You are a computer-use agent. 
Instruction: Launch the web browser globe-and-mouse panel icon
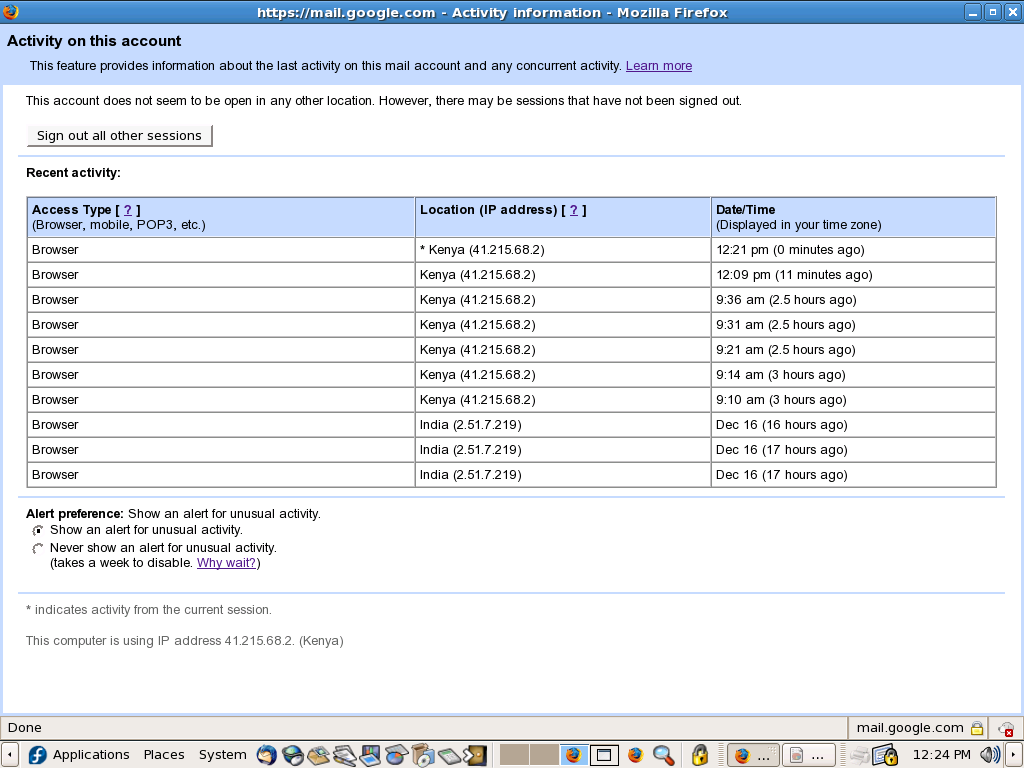(292, 755)
